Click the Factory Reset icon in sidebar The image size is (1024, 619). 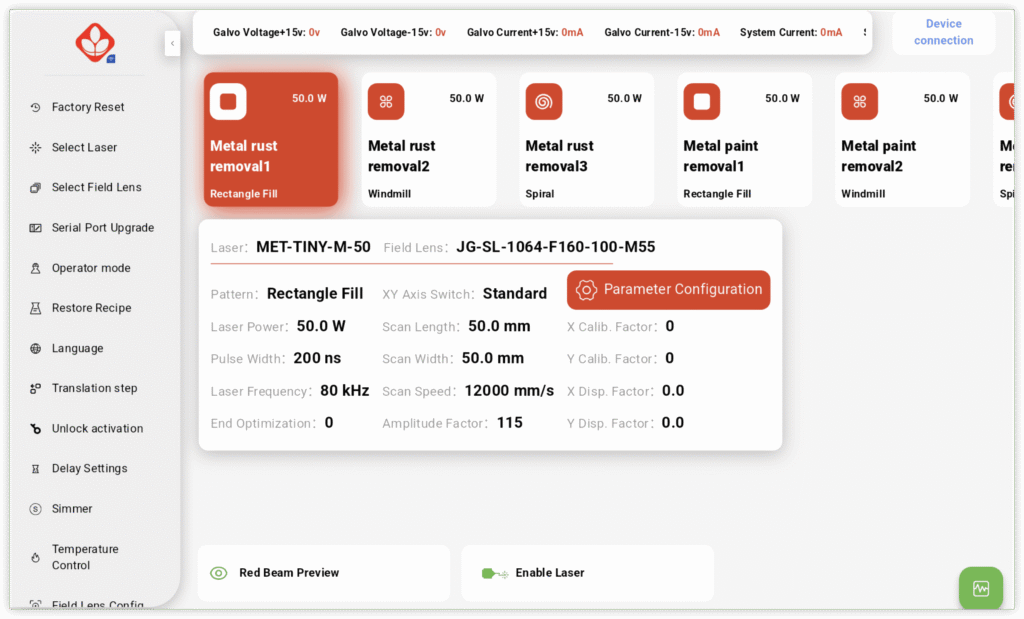pyautogui.click(x=35, y=107)
